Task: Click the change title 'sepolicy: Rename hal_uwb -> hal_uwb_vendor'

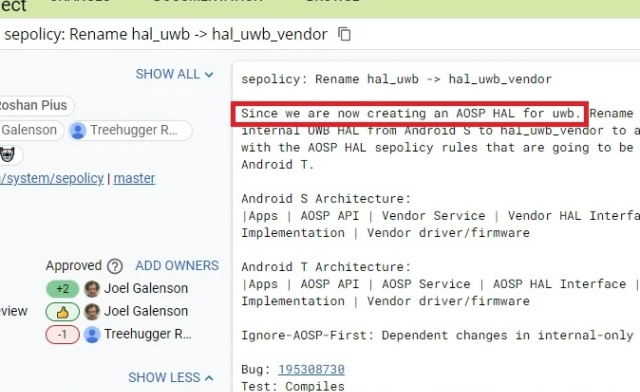Action: pos(166,35)
